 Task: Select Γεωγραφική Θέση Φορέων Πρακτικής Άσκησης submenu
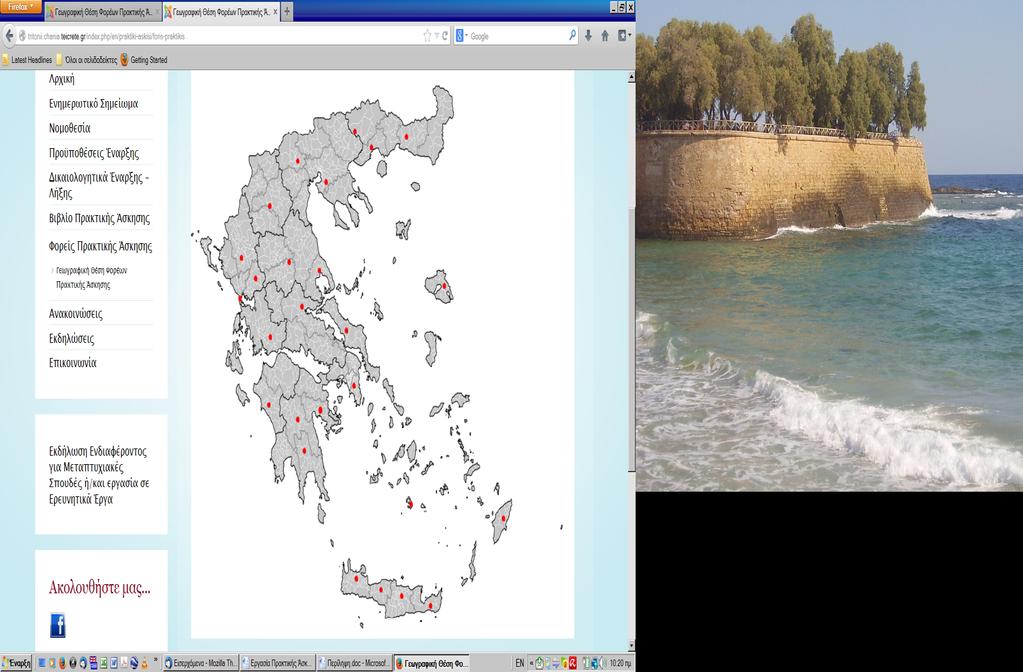(91, 277)
